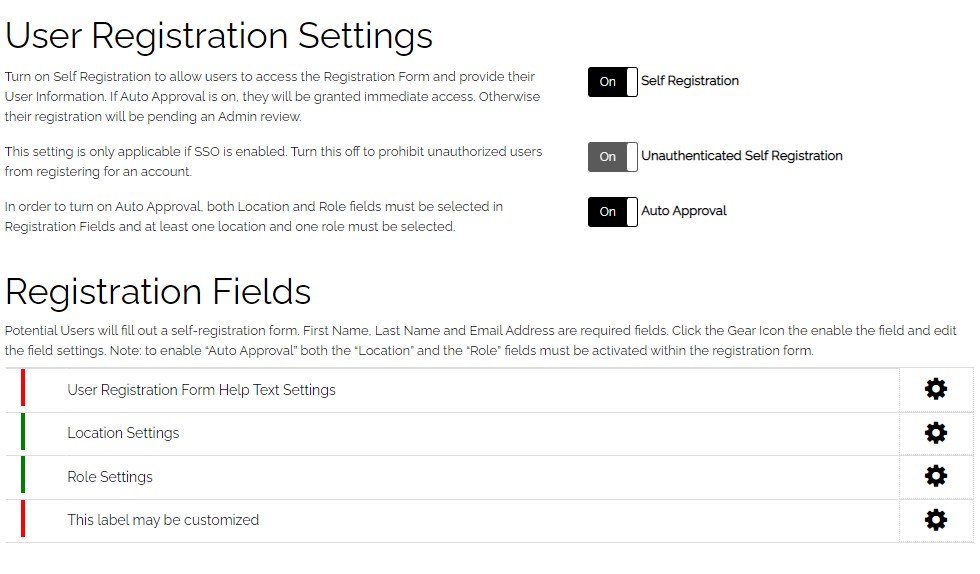Screen dimensions: 980x574
Task: Click the red status bar on Help Text row
Action: click(x=23, y=388)
